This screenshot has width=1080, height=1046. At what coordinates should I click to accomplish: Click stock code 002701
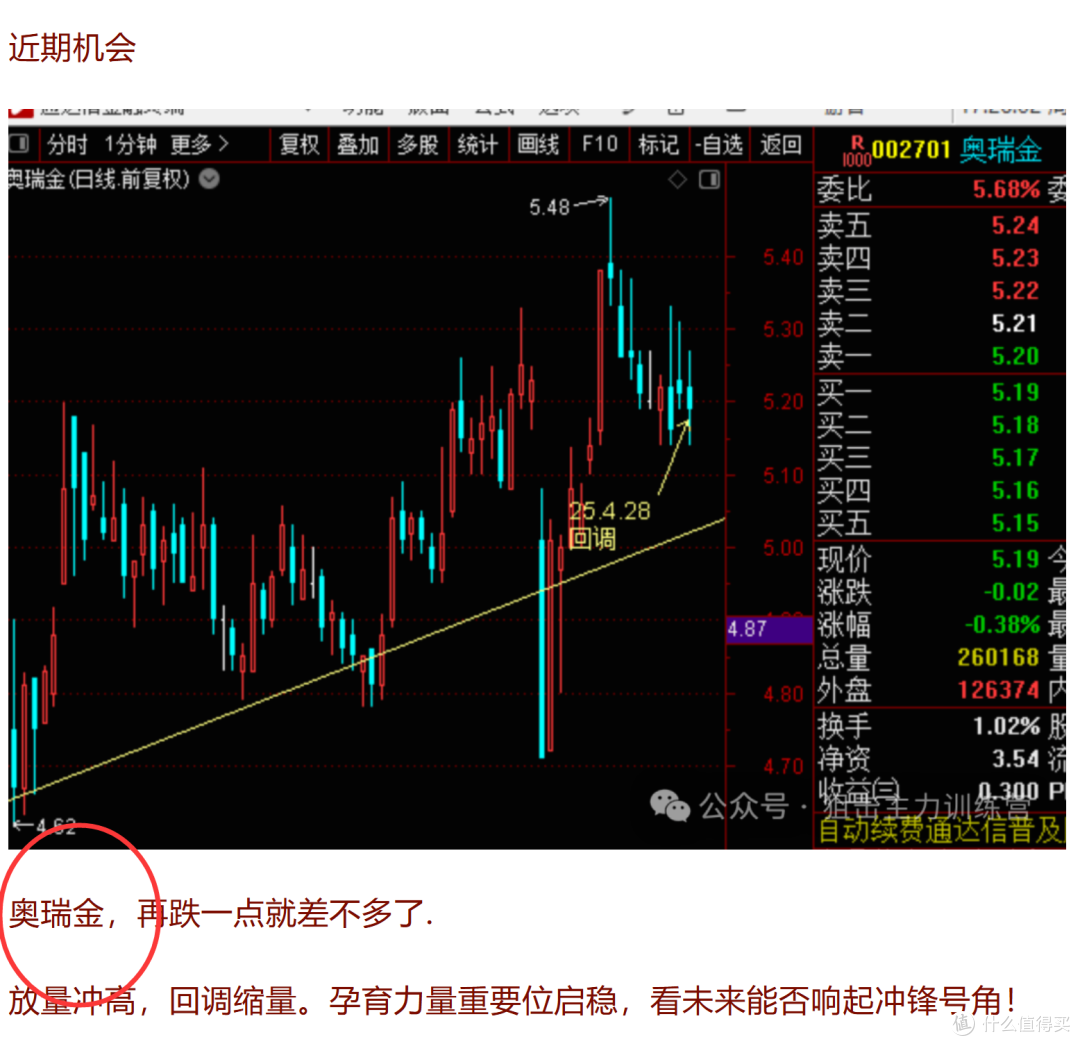[x=911, y=149]
